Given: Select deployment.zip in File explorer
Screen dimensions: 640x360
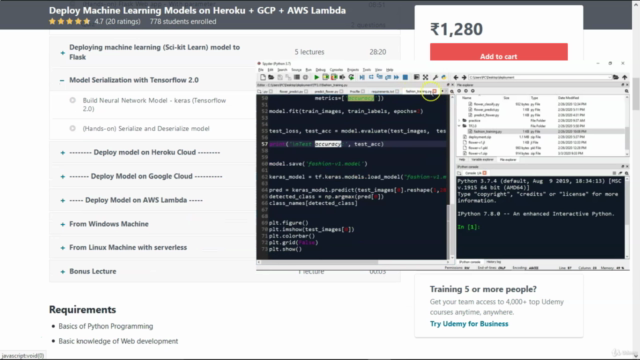Looking at the screenshot, I should [480, 137].
